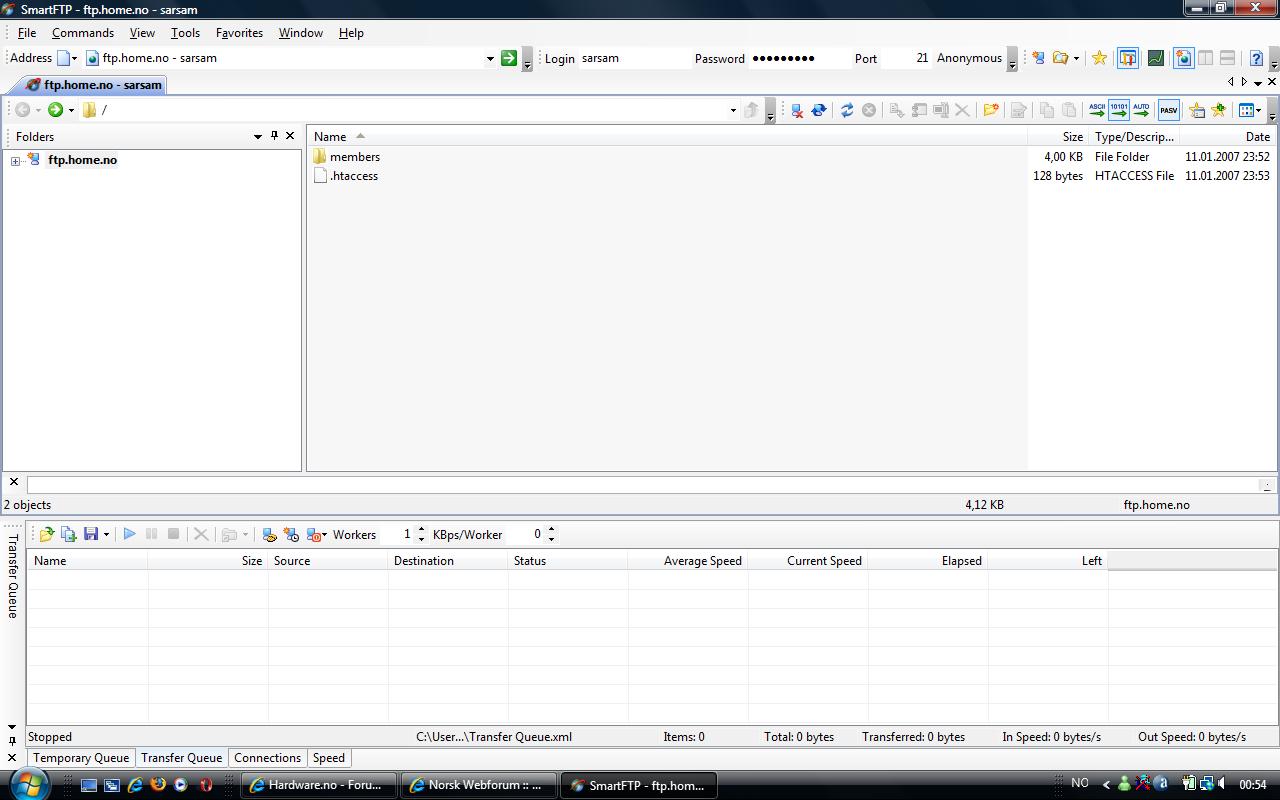Sort file list by Size column header
1280x800 pixels.
[1059, 137]
